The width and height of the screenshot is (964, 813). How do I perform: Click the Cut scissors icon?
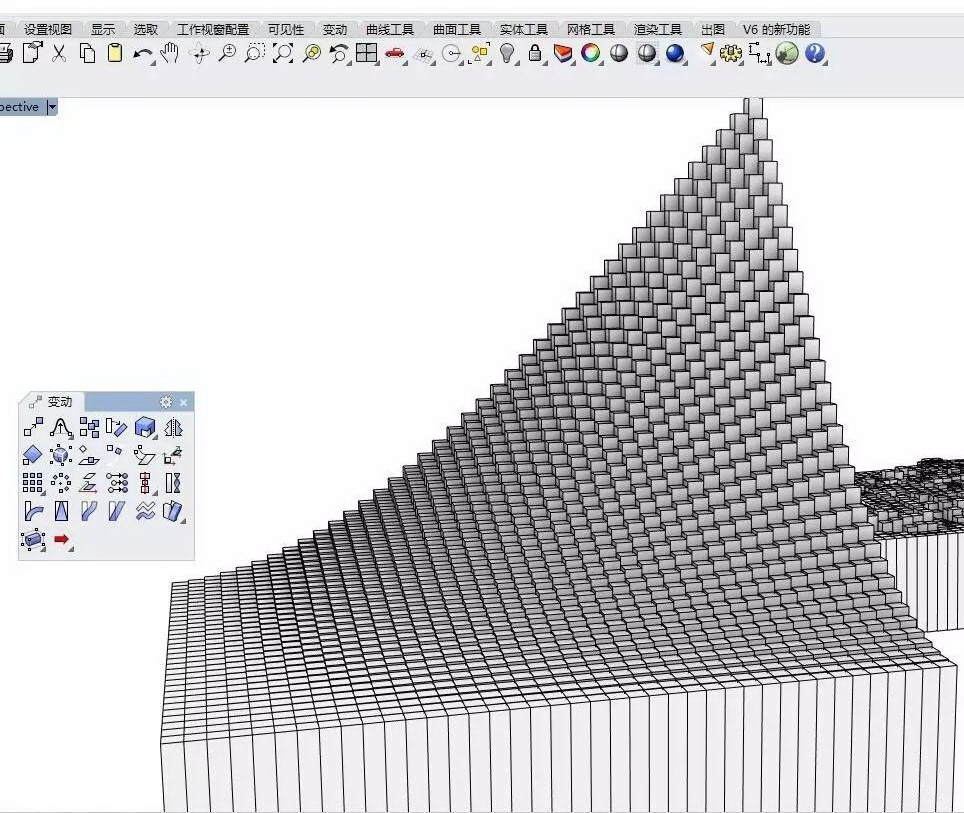point(59,53)
